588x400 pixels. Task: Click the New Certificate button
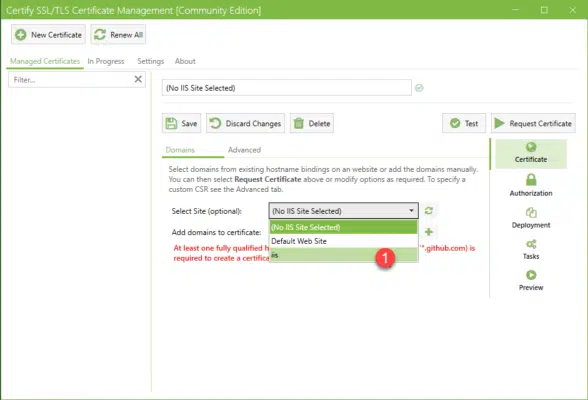48,34
